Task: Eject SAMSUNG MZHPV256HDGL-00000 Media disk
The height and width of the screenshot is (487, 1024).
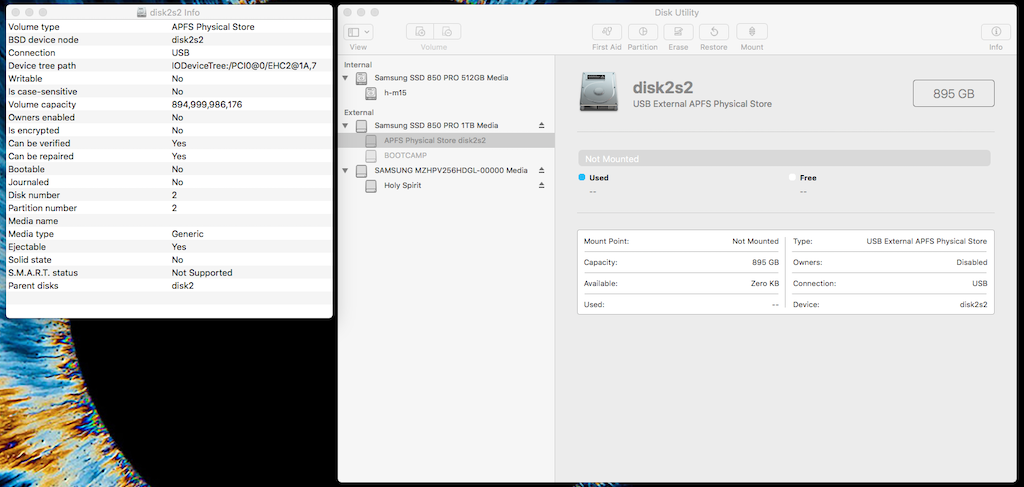Action: point(541,170)
